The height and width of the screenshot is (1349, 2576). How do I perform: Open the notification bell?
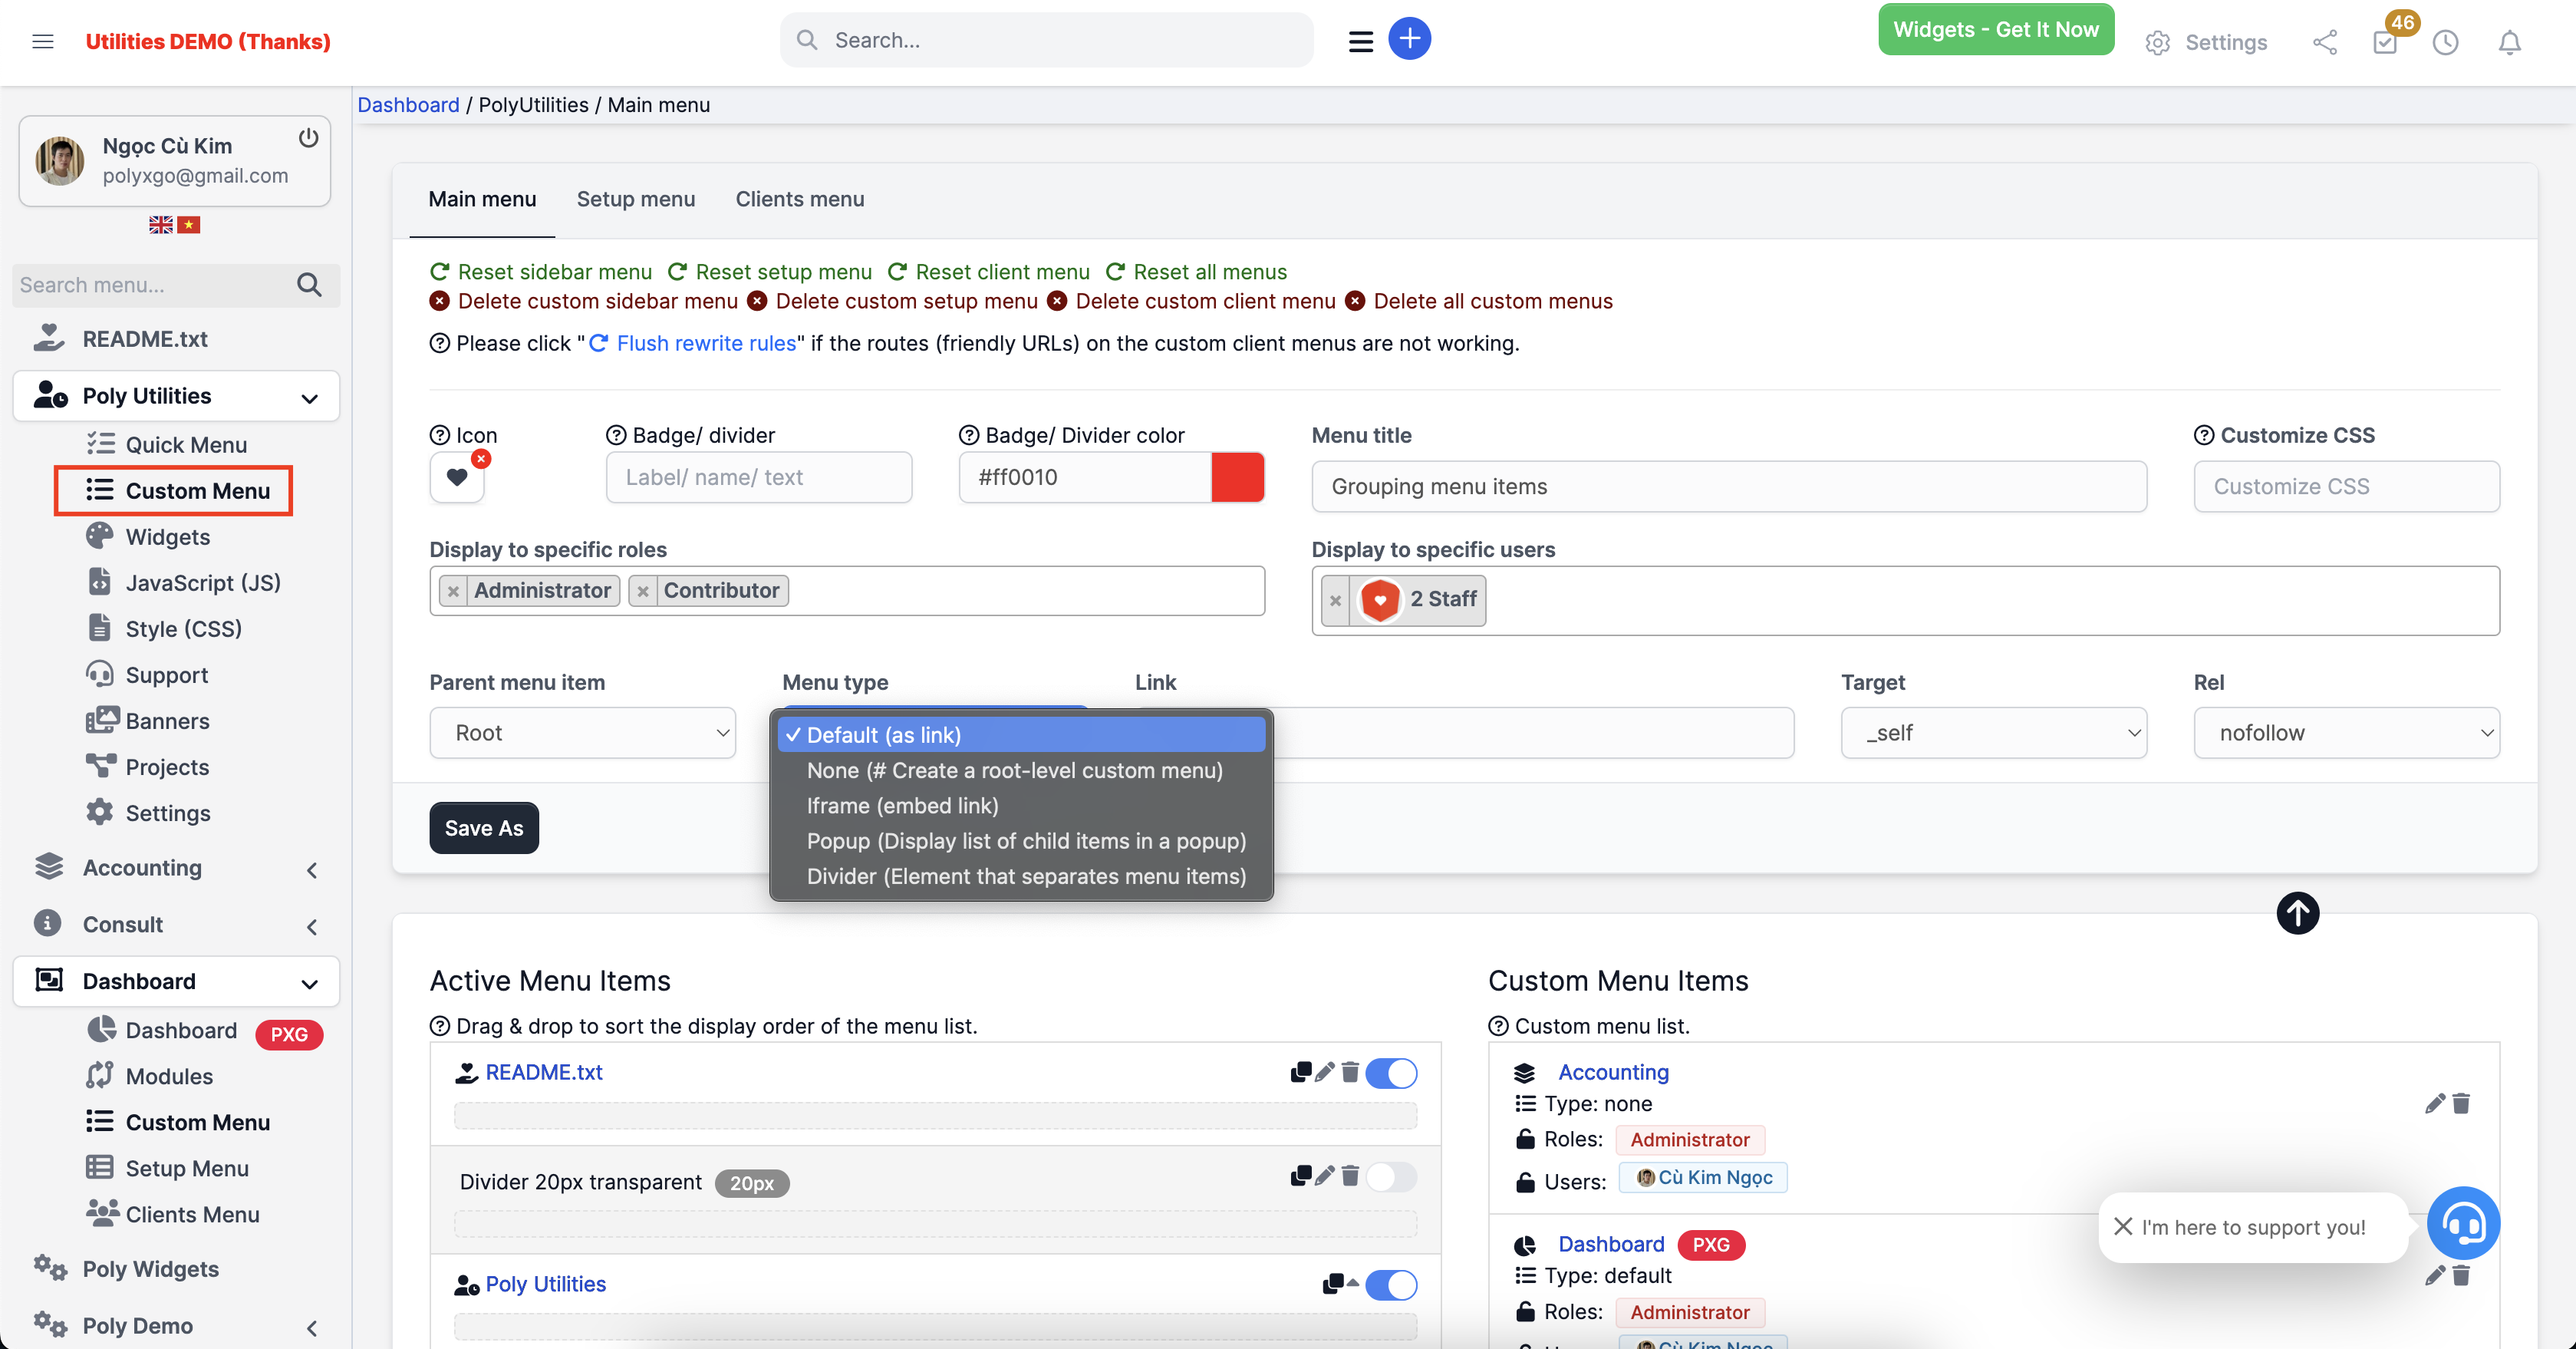(2509, 43)
